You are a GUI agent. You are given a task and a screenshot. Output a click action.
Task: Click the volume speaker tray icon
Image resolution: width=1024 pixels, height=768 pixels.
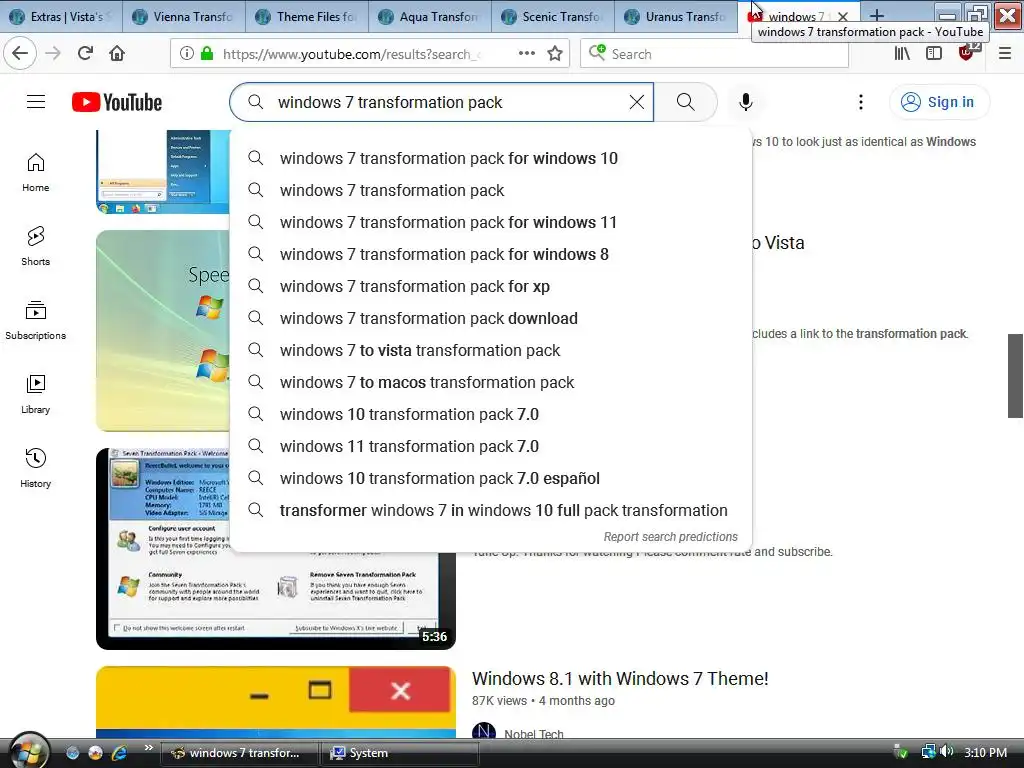[946, 752]
